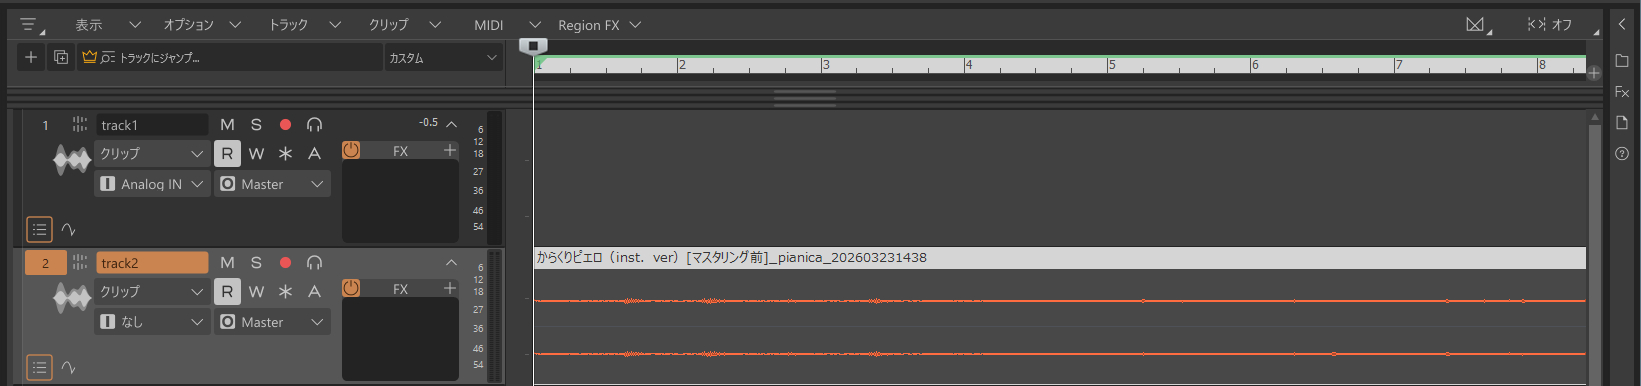1641x386 pixels.
Task: Toggle track1 write automation W button
Action: [x=256, y=153]
